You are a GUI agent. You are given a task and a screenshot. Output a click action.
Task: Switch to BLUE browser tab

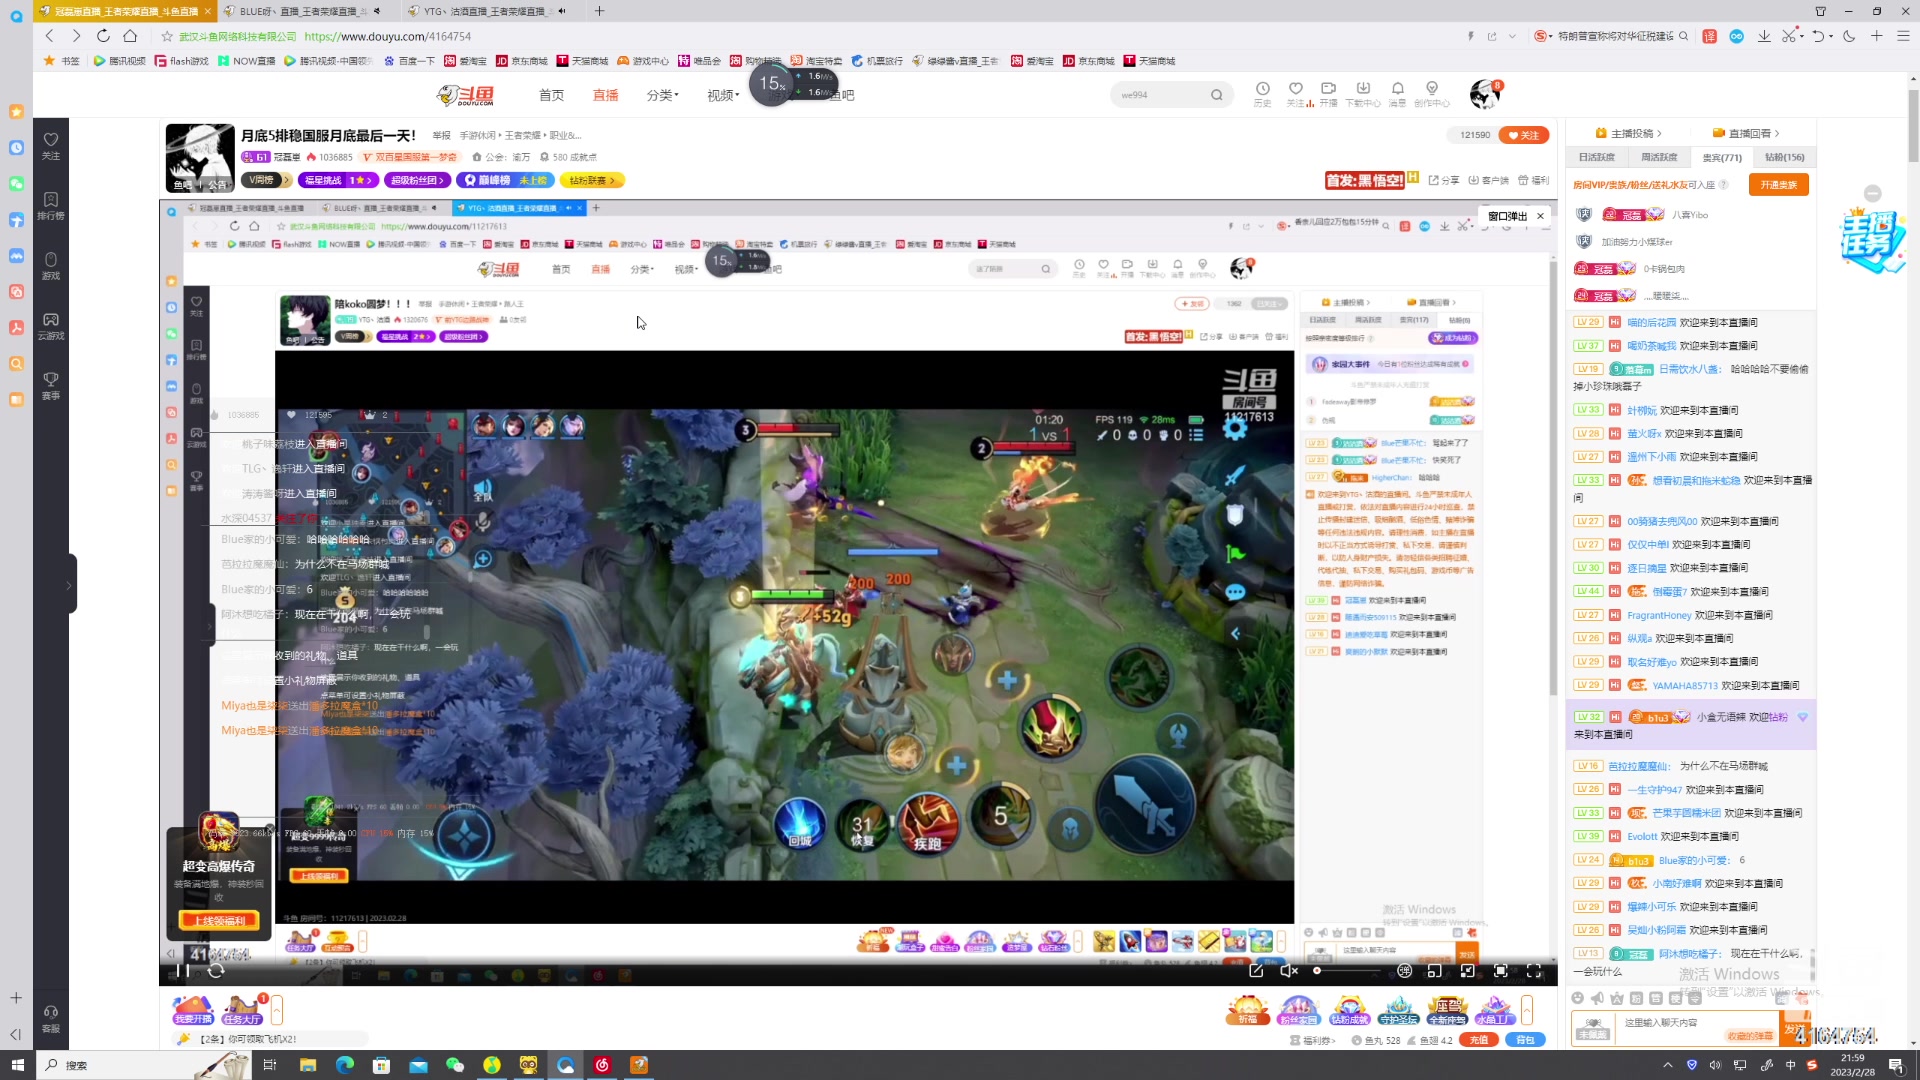pyautogui.click(x=305, y=11)
